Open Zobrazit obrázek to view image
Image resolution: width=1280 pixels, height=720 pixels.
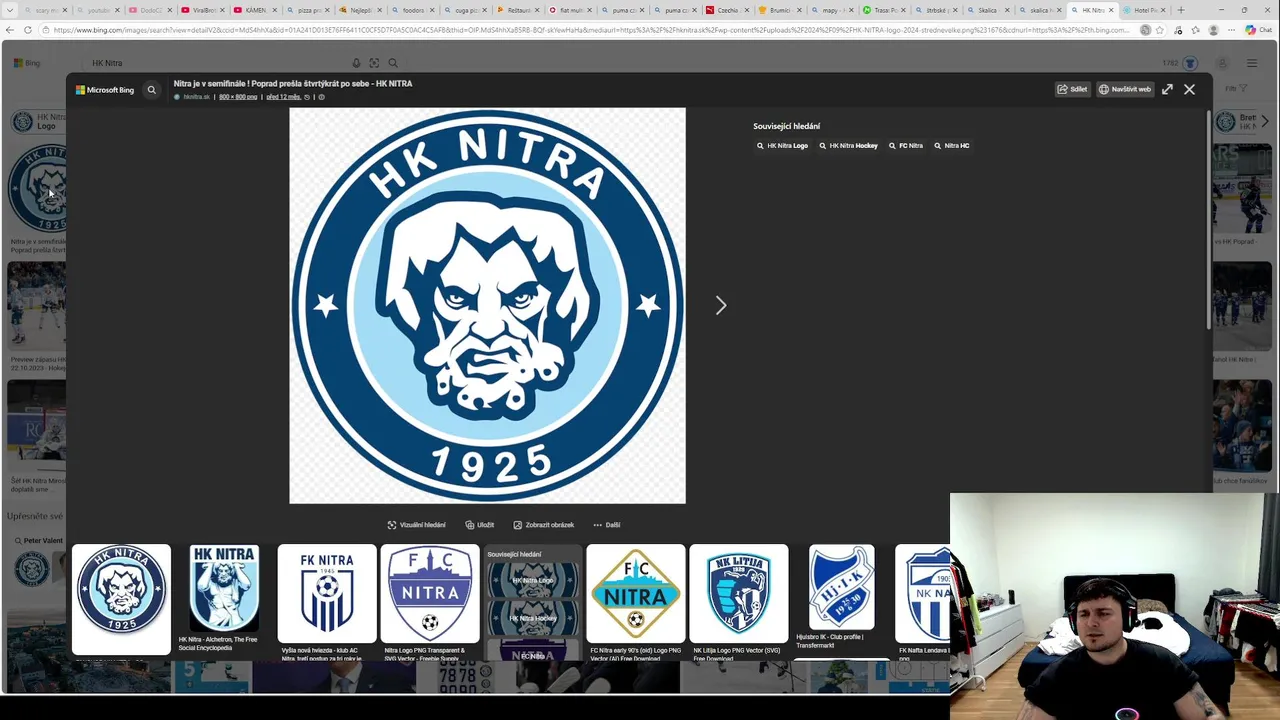click(544, 525)
